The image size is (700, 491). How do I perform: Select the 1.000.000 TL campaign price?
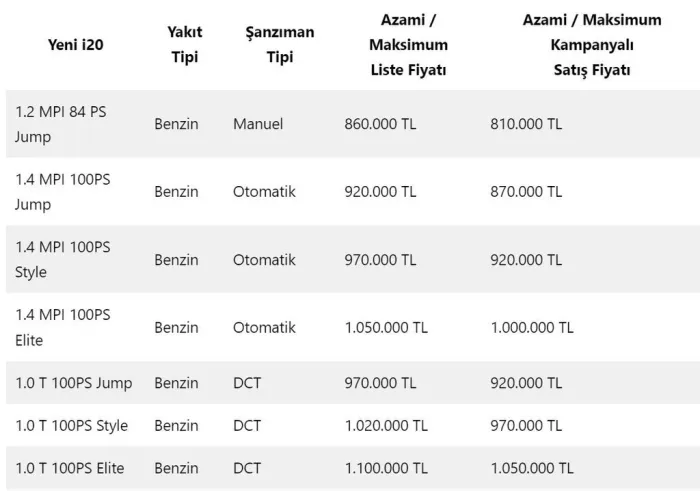(532, 328)
